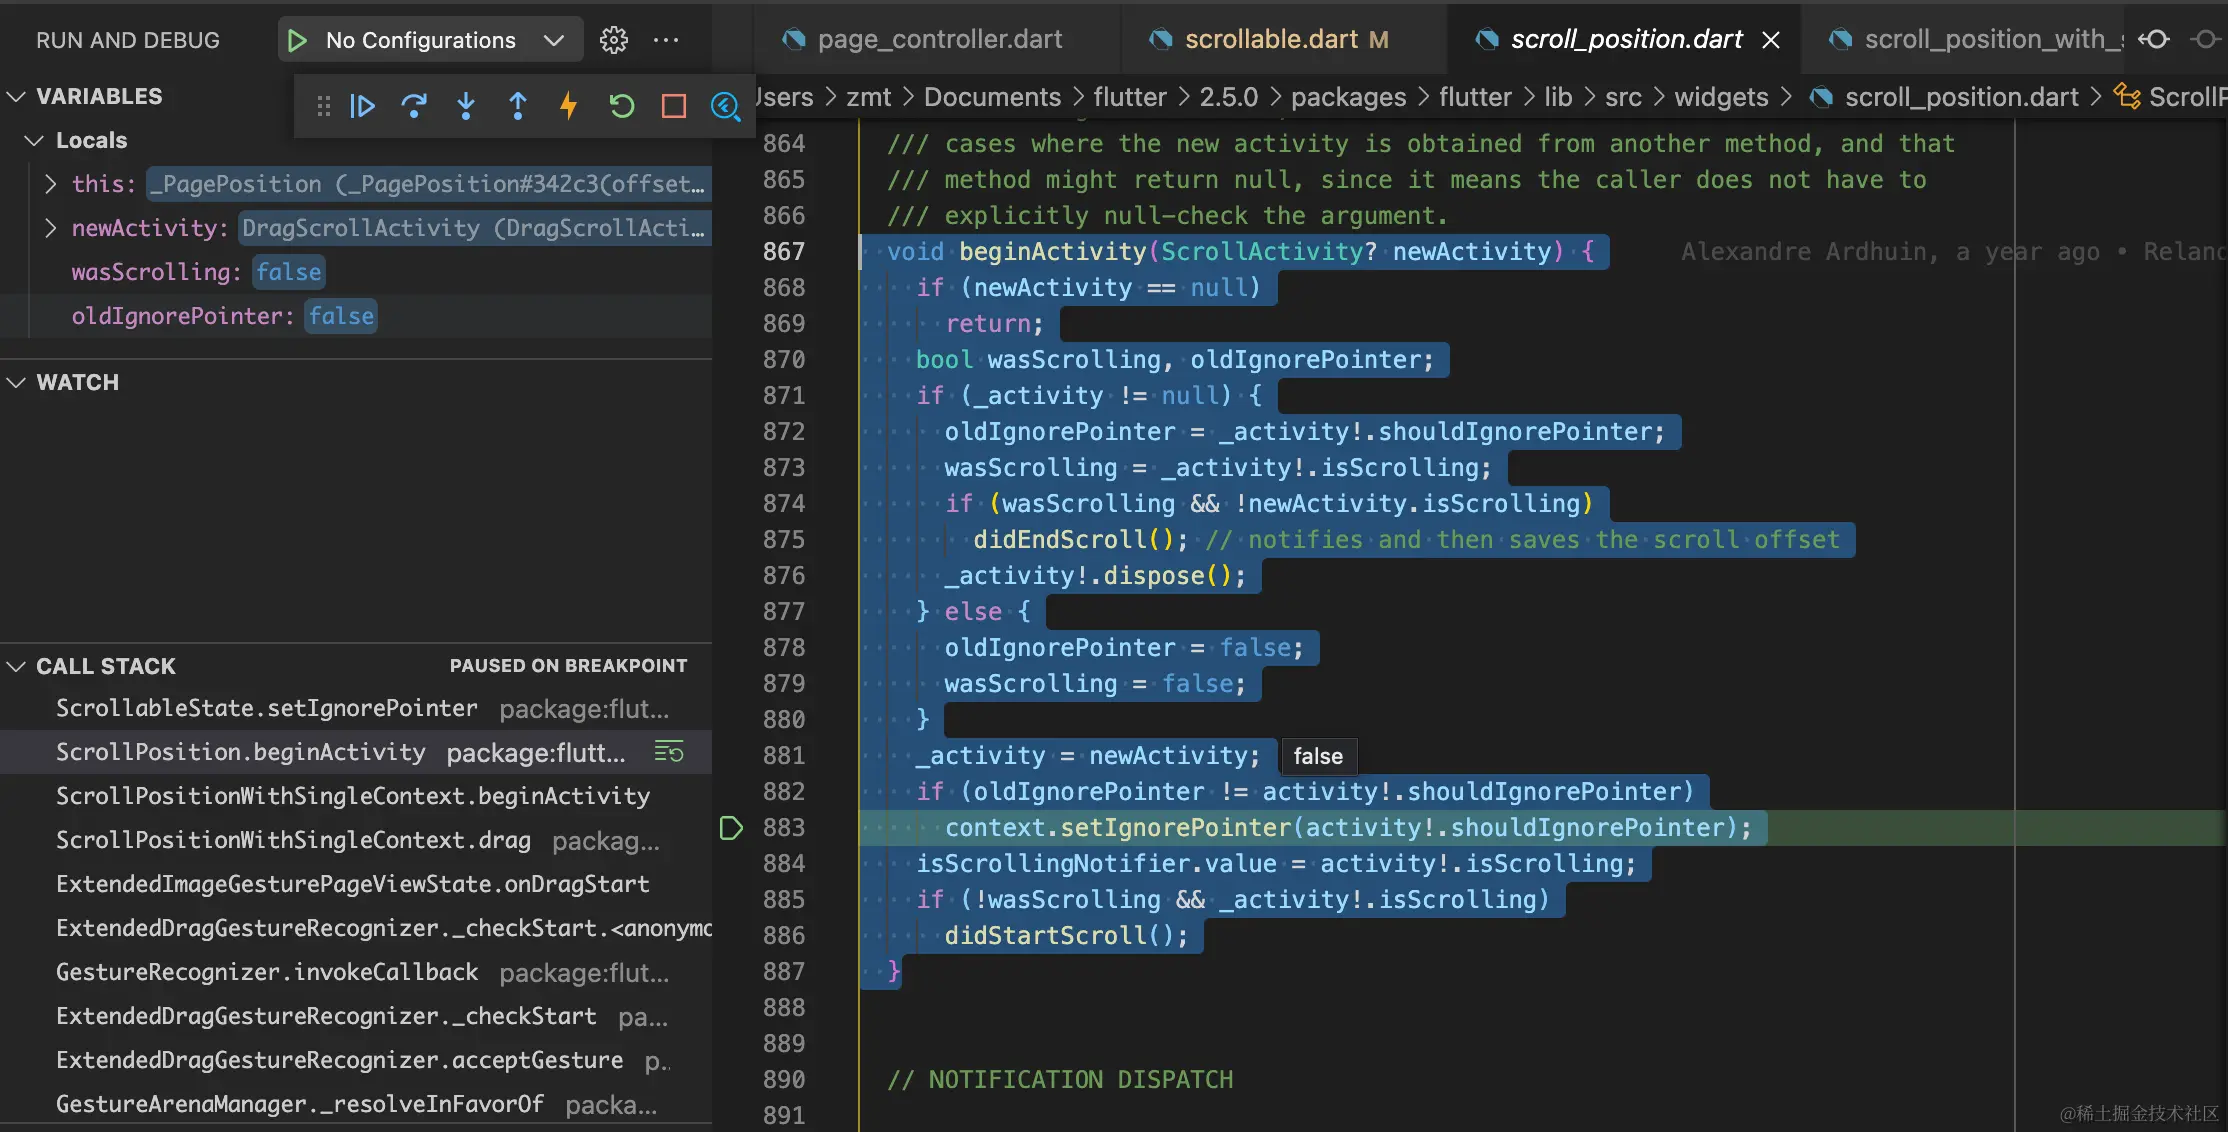Viewport: 2228px width, 1132px height.
Task: Select ScrollableState.setIgnorePointer stack frame
Action: (356, 709)
